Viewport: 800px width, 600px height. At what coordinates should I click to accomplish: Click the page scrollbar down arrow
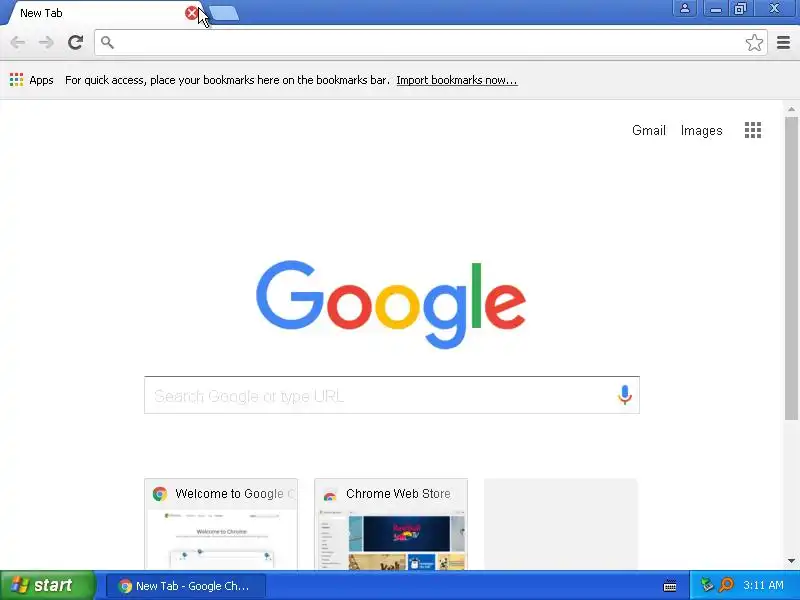(x=791, y=561)
